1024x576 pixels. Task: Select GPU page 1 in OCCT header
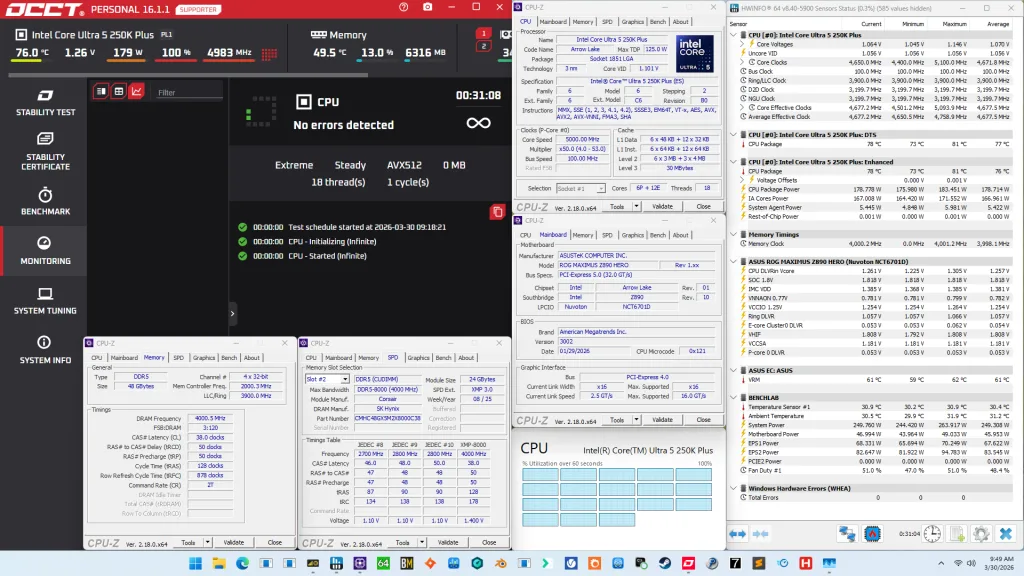click(483, 33)
